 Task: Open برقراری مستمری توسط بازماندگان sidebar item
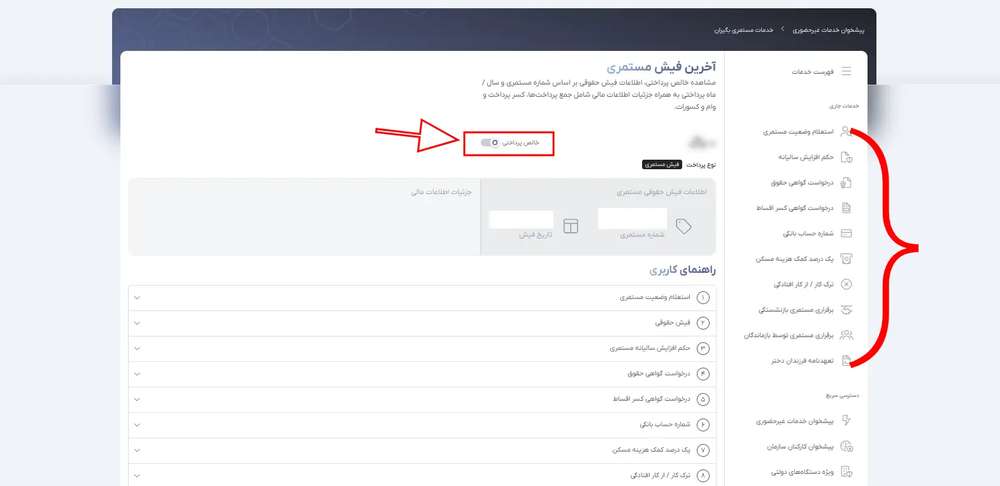click(x=788, y=335)
